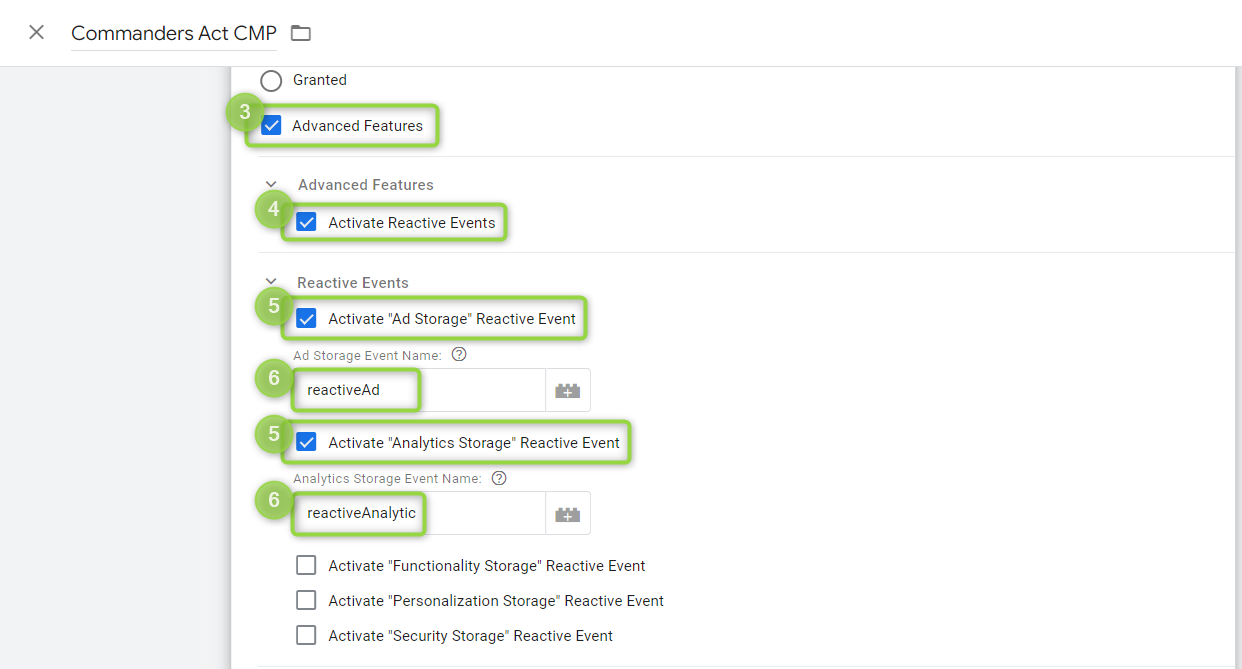Close the Commanders Act CMP tag editor
Image resolution: width=1242 pixels, height=669 pixels.
37,32
